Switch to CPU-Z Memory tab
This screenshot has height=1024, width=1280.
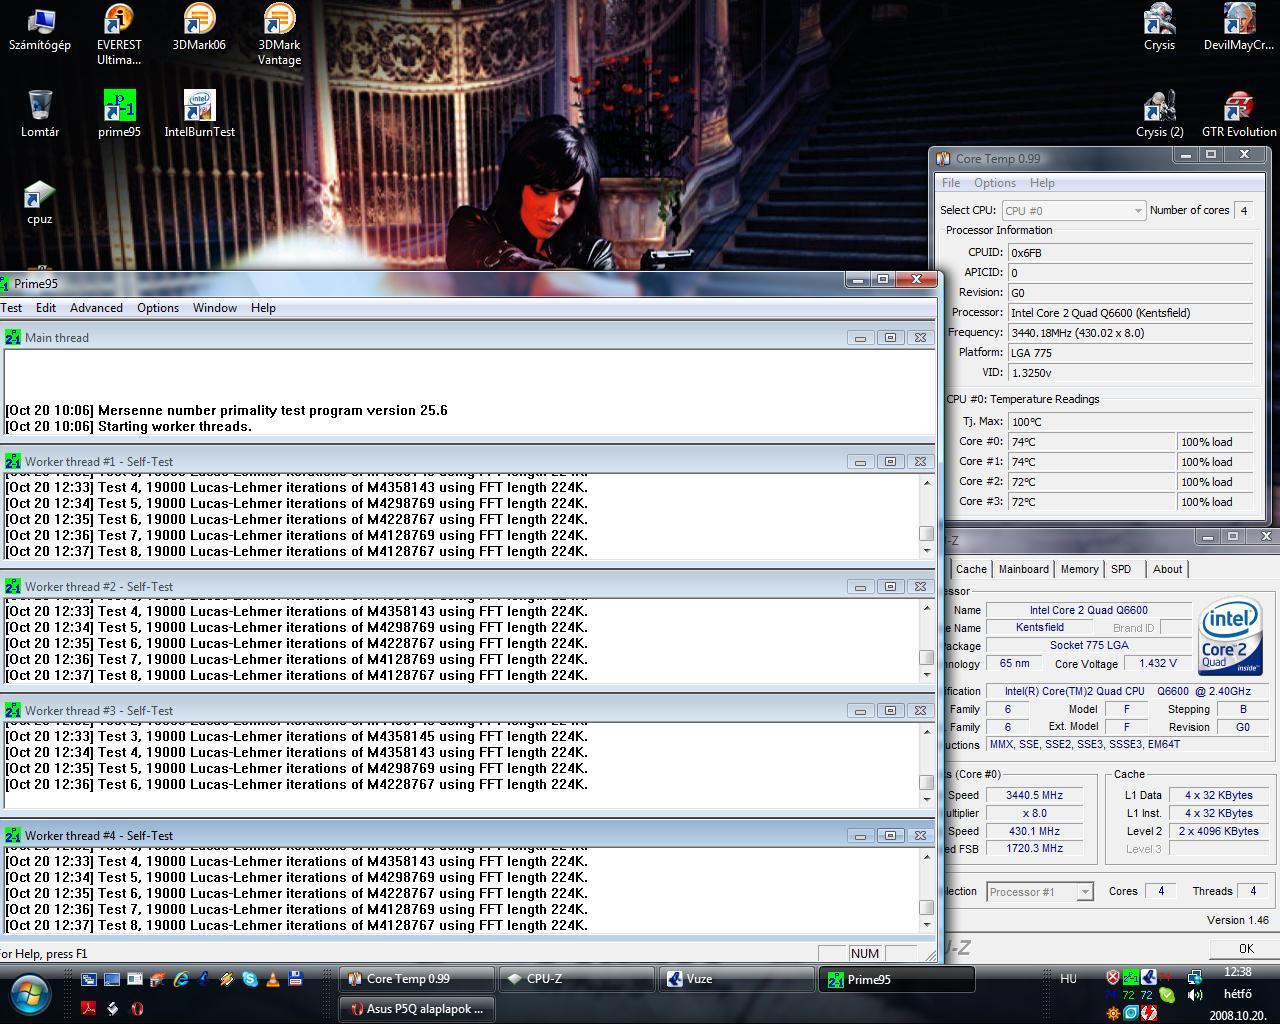[1079, 569]
